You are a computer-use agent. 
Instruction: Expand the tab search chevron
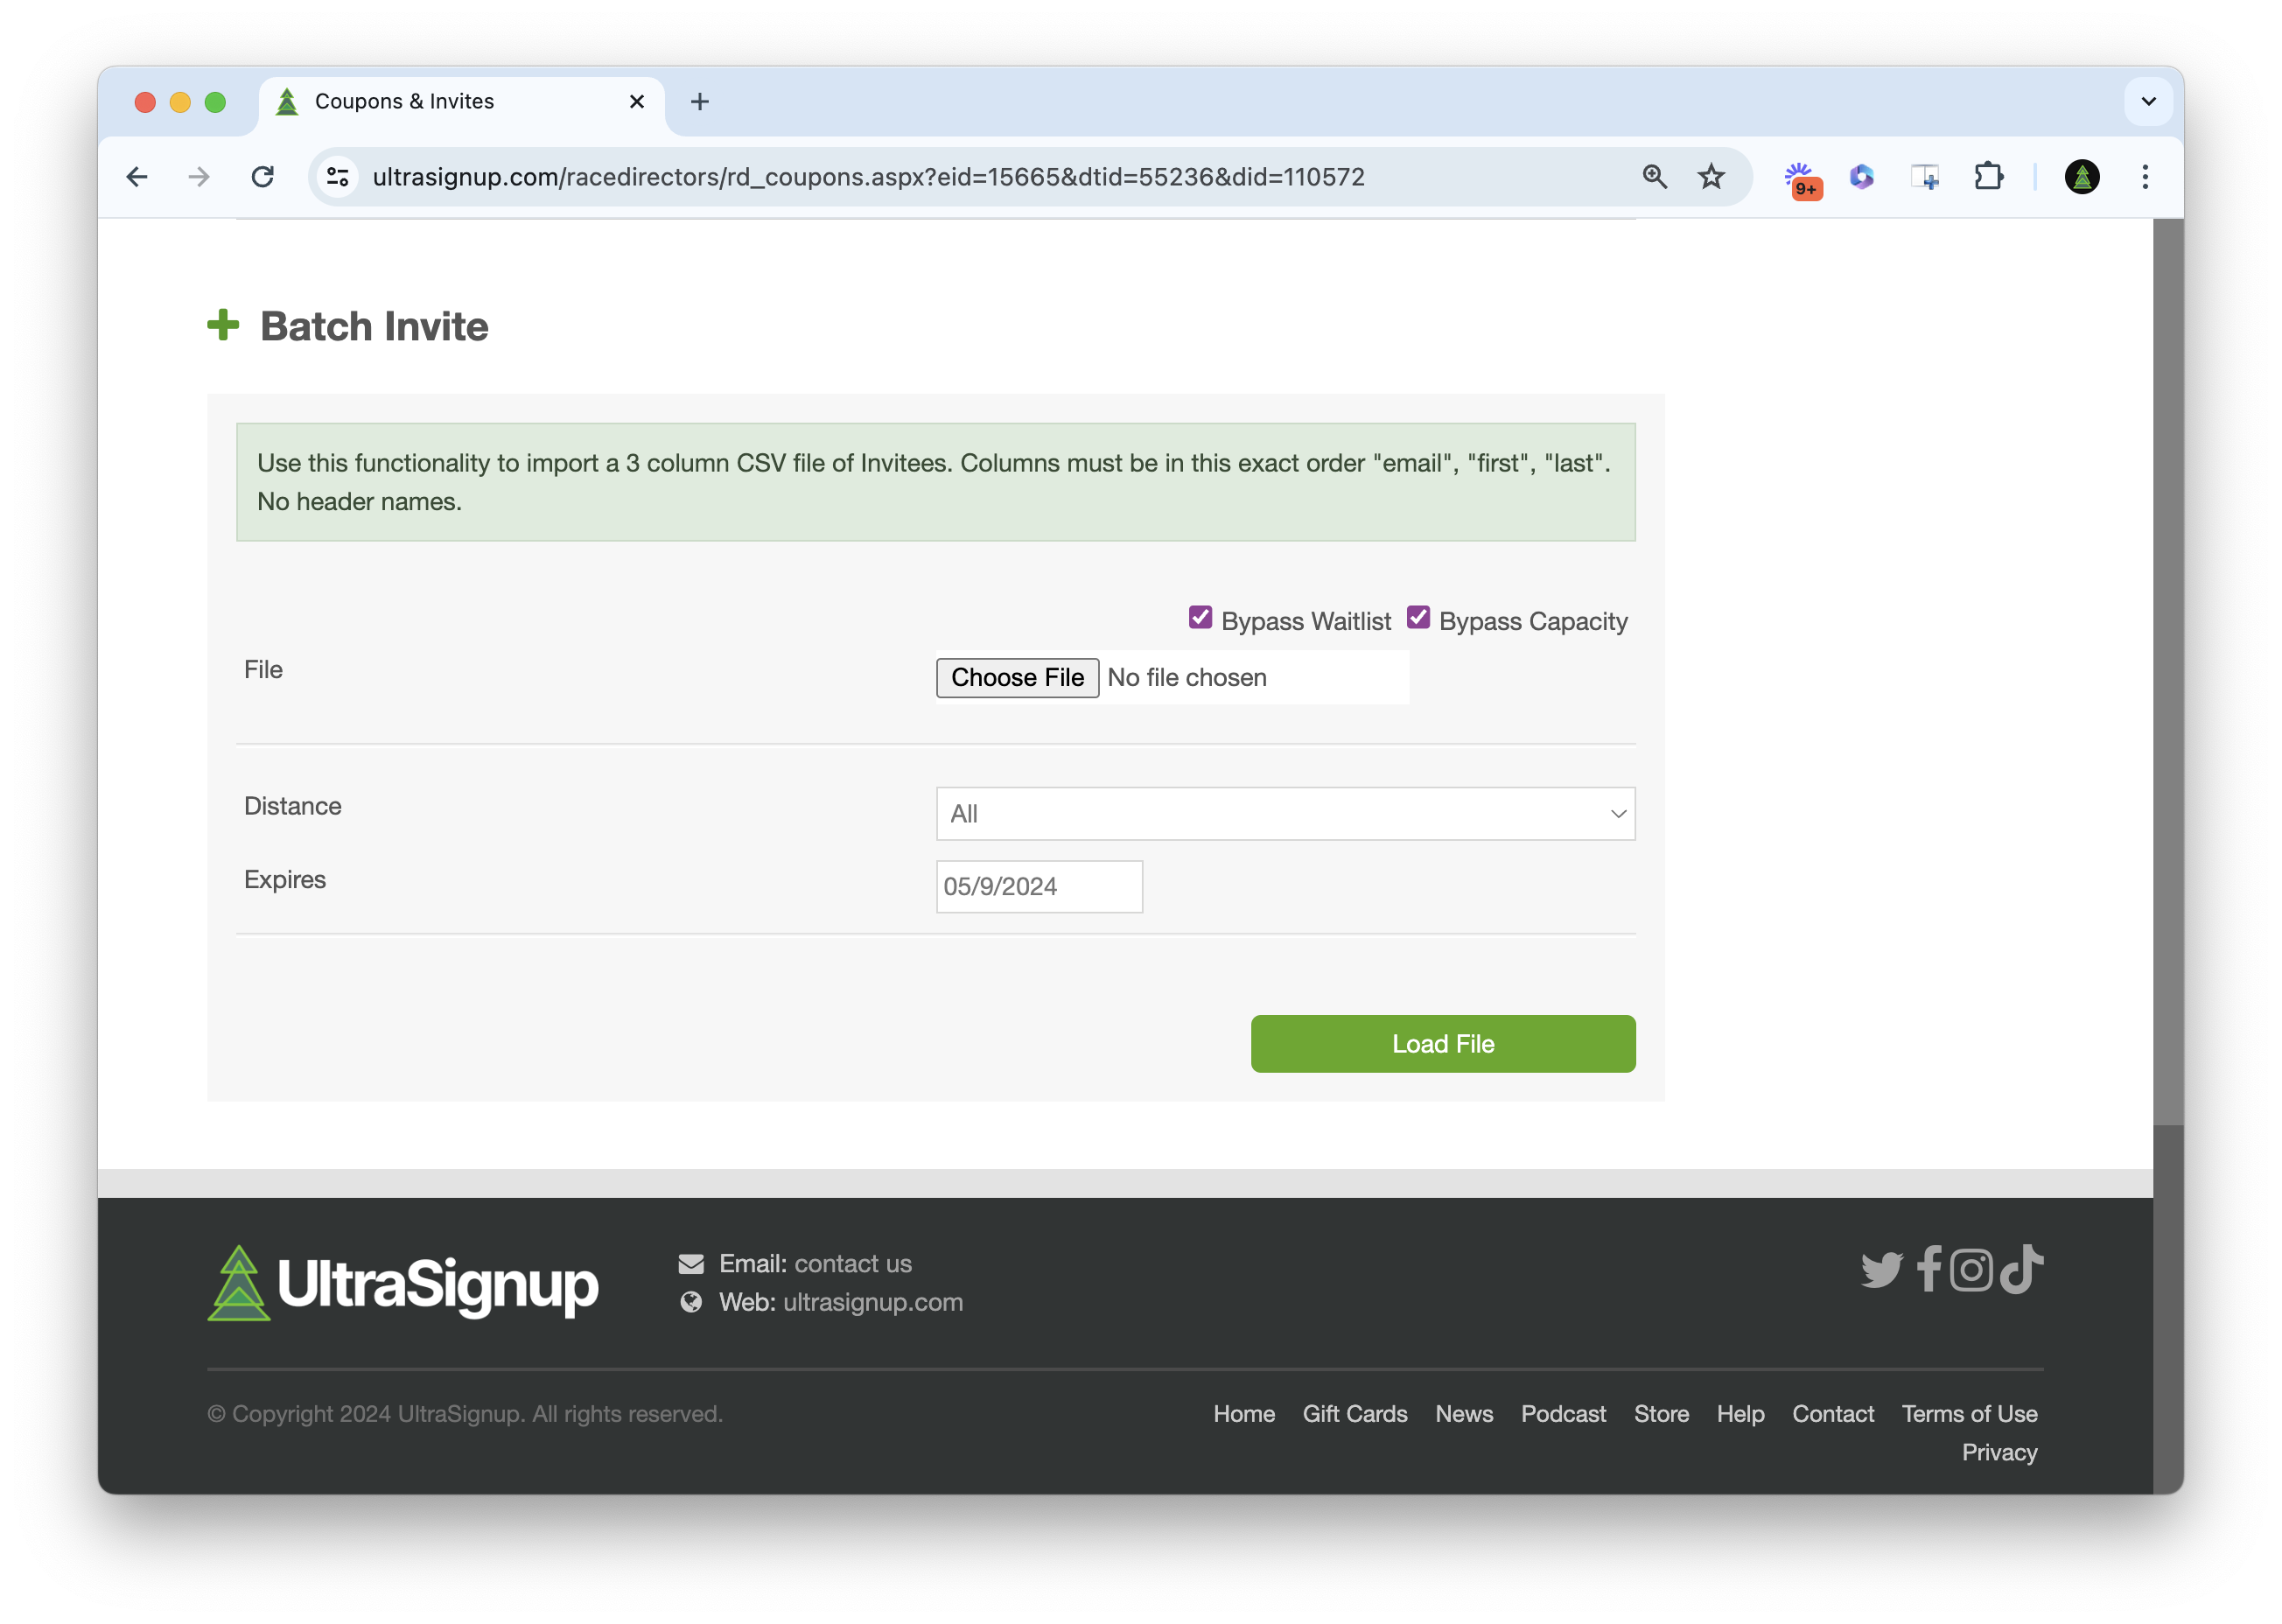point(2147,101)
